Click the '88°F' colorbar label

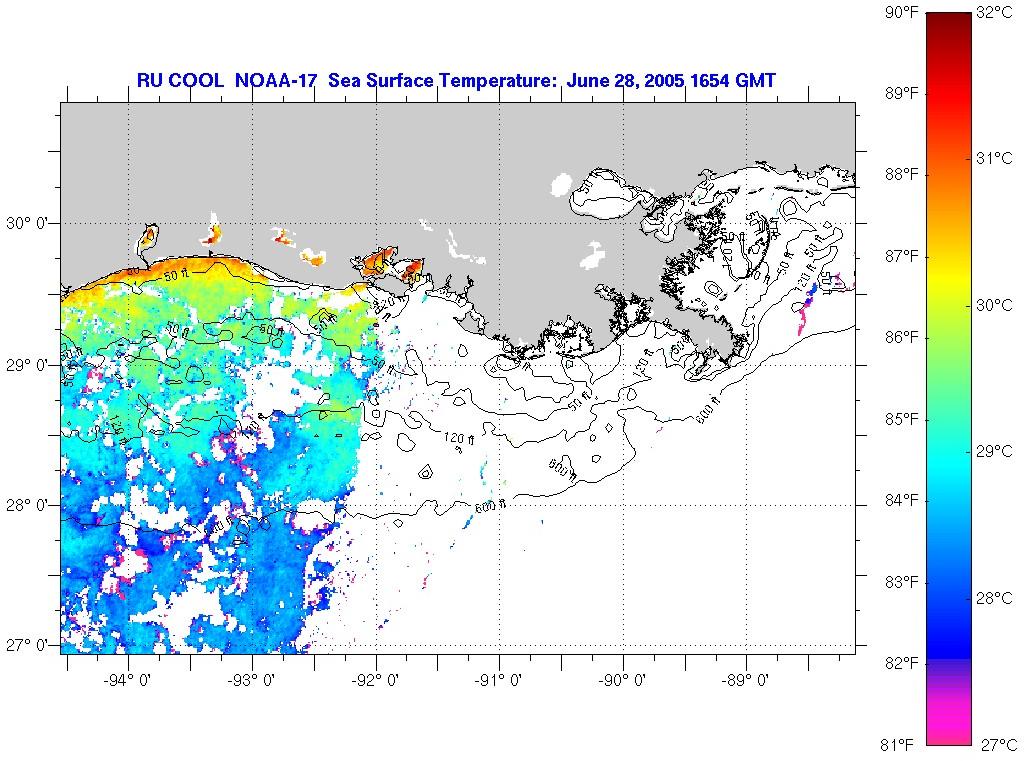902,174
